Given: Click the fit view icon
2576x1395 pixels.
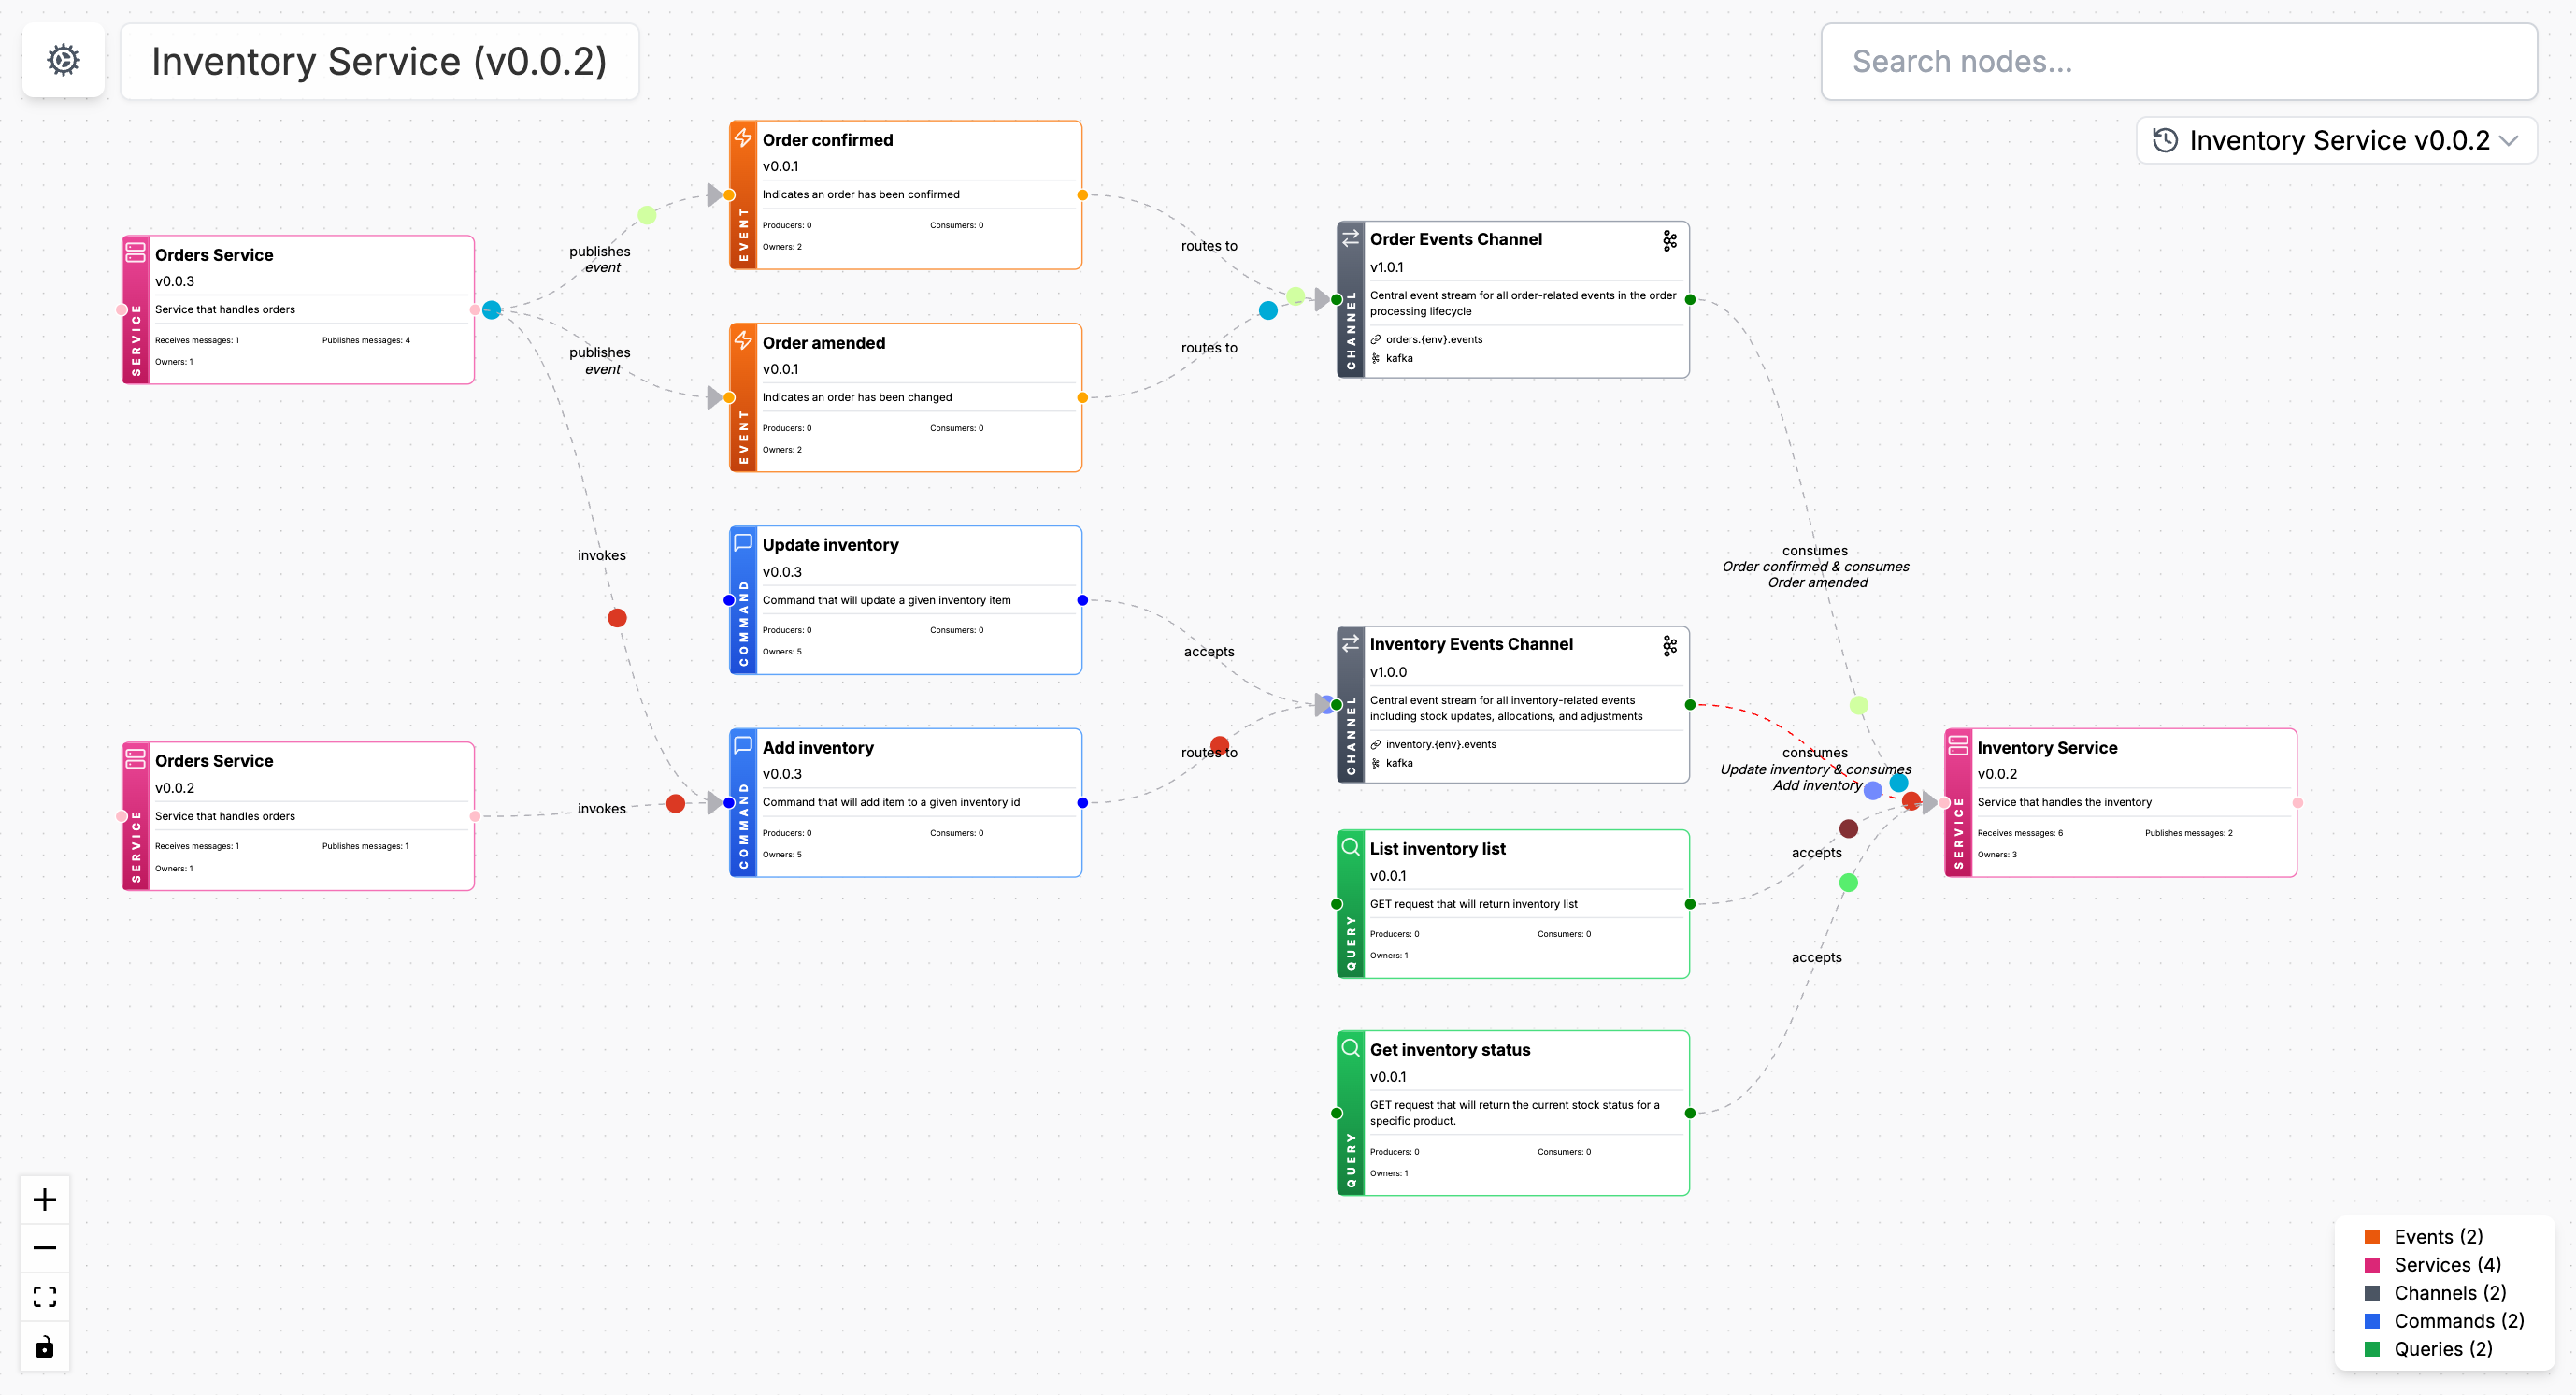Looking at the screenshot, I should click(45, 1297).
